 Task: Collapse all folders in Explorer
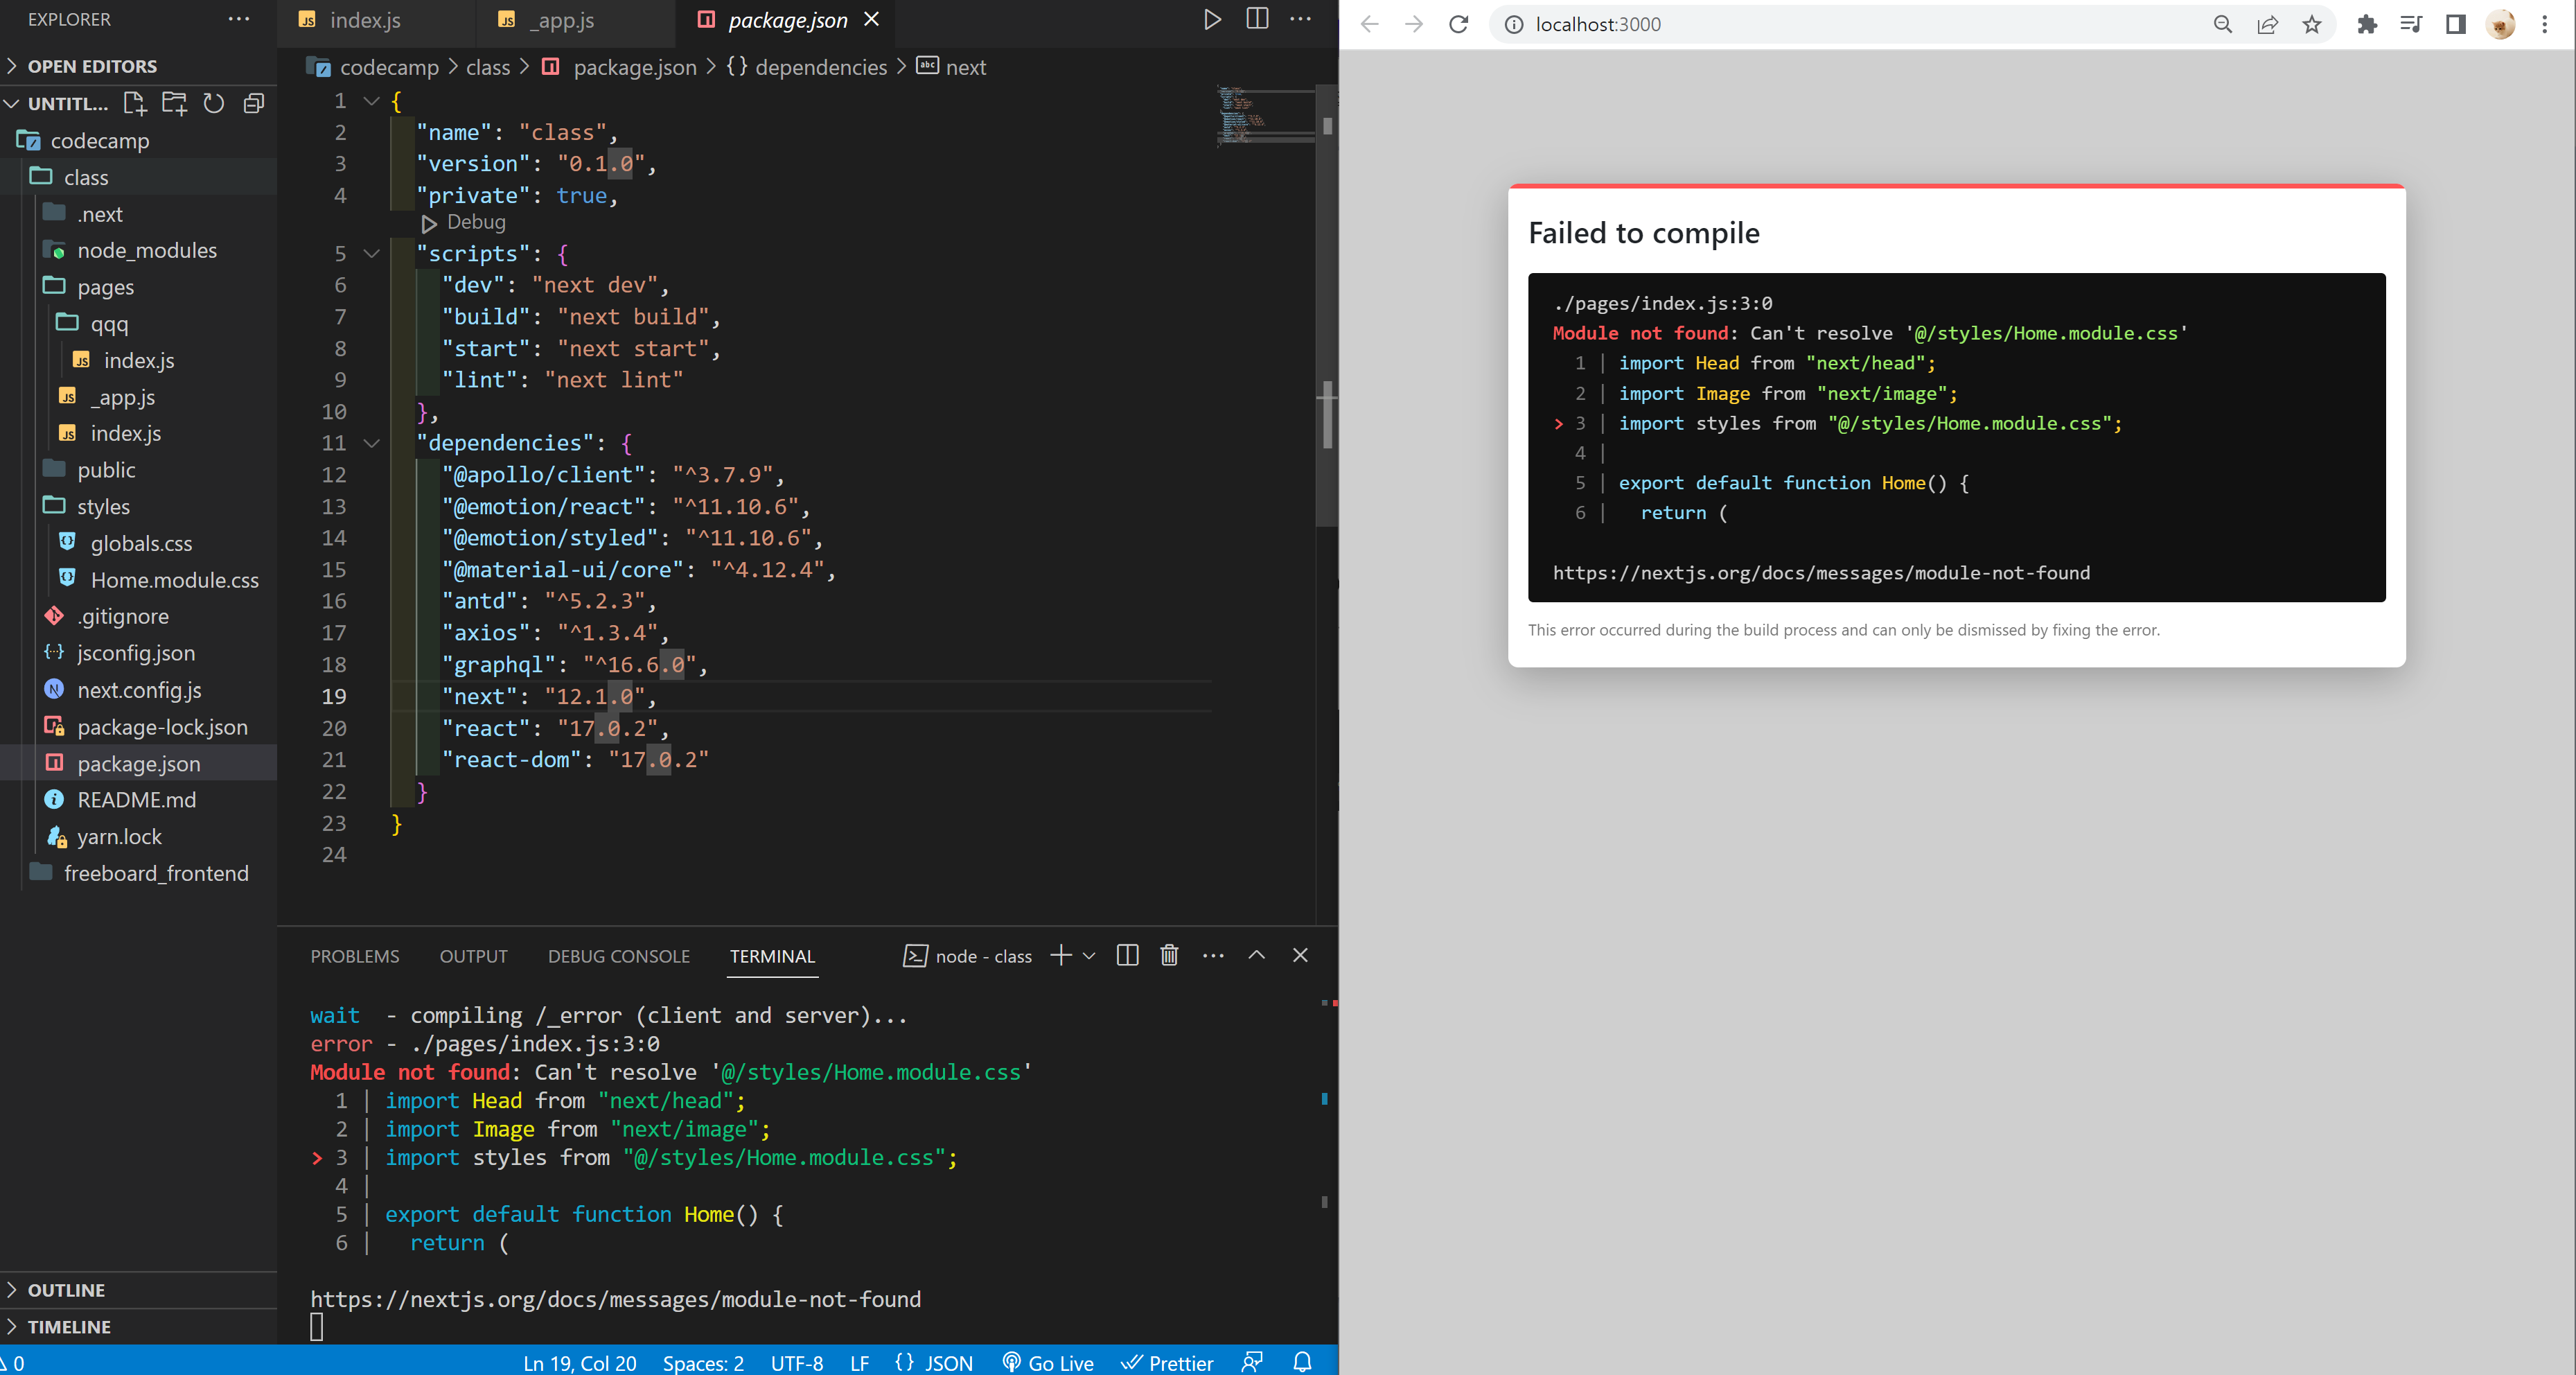pyautogui.click(x=254, y=103)
